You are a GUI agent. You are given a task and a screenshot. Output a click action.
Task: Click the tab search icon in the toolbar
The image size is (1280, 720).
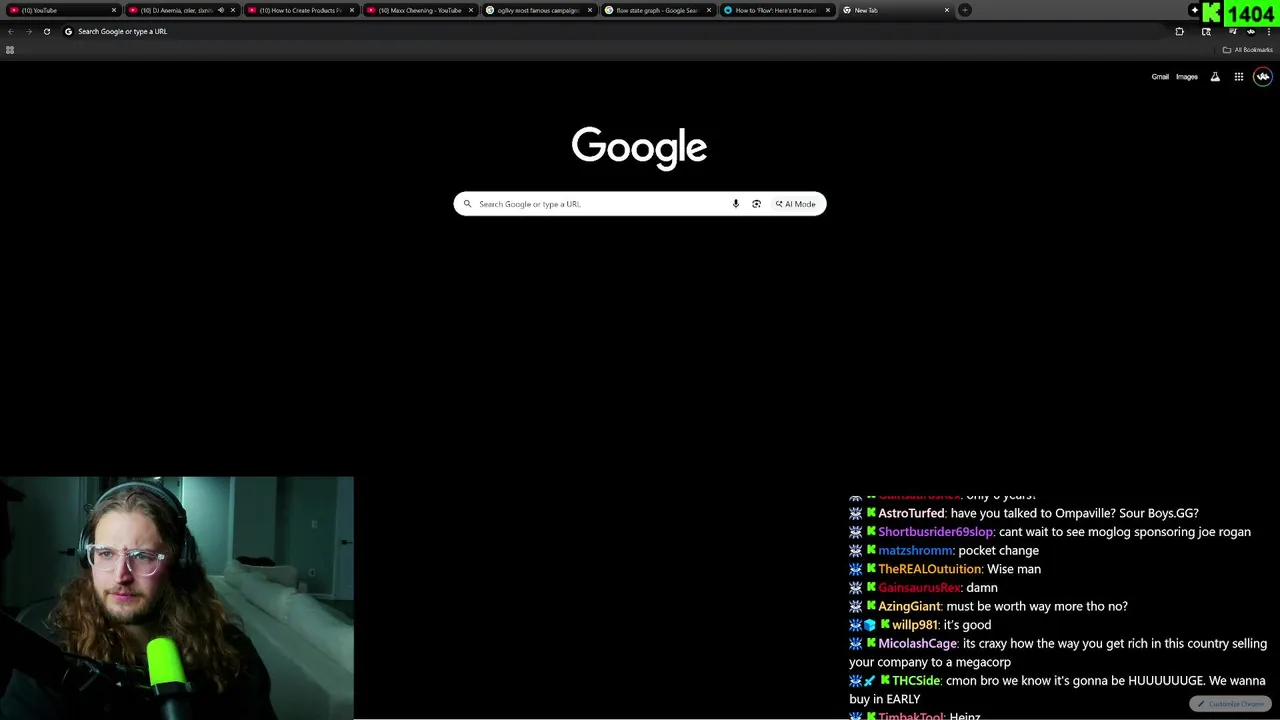(x=1206, y=31)
